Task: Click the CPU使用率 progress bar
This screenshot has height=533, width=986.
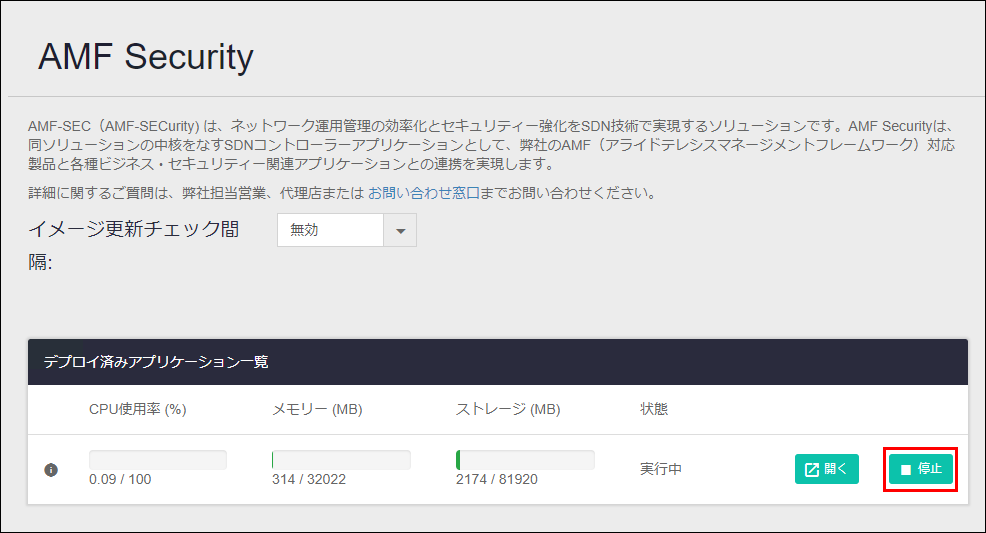Action: [158, 459]
